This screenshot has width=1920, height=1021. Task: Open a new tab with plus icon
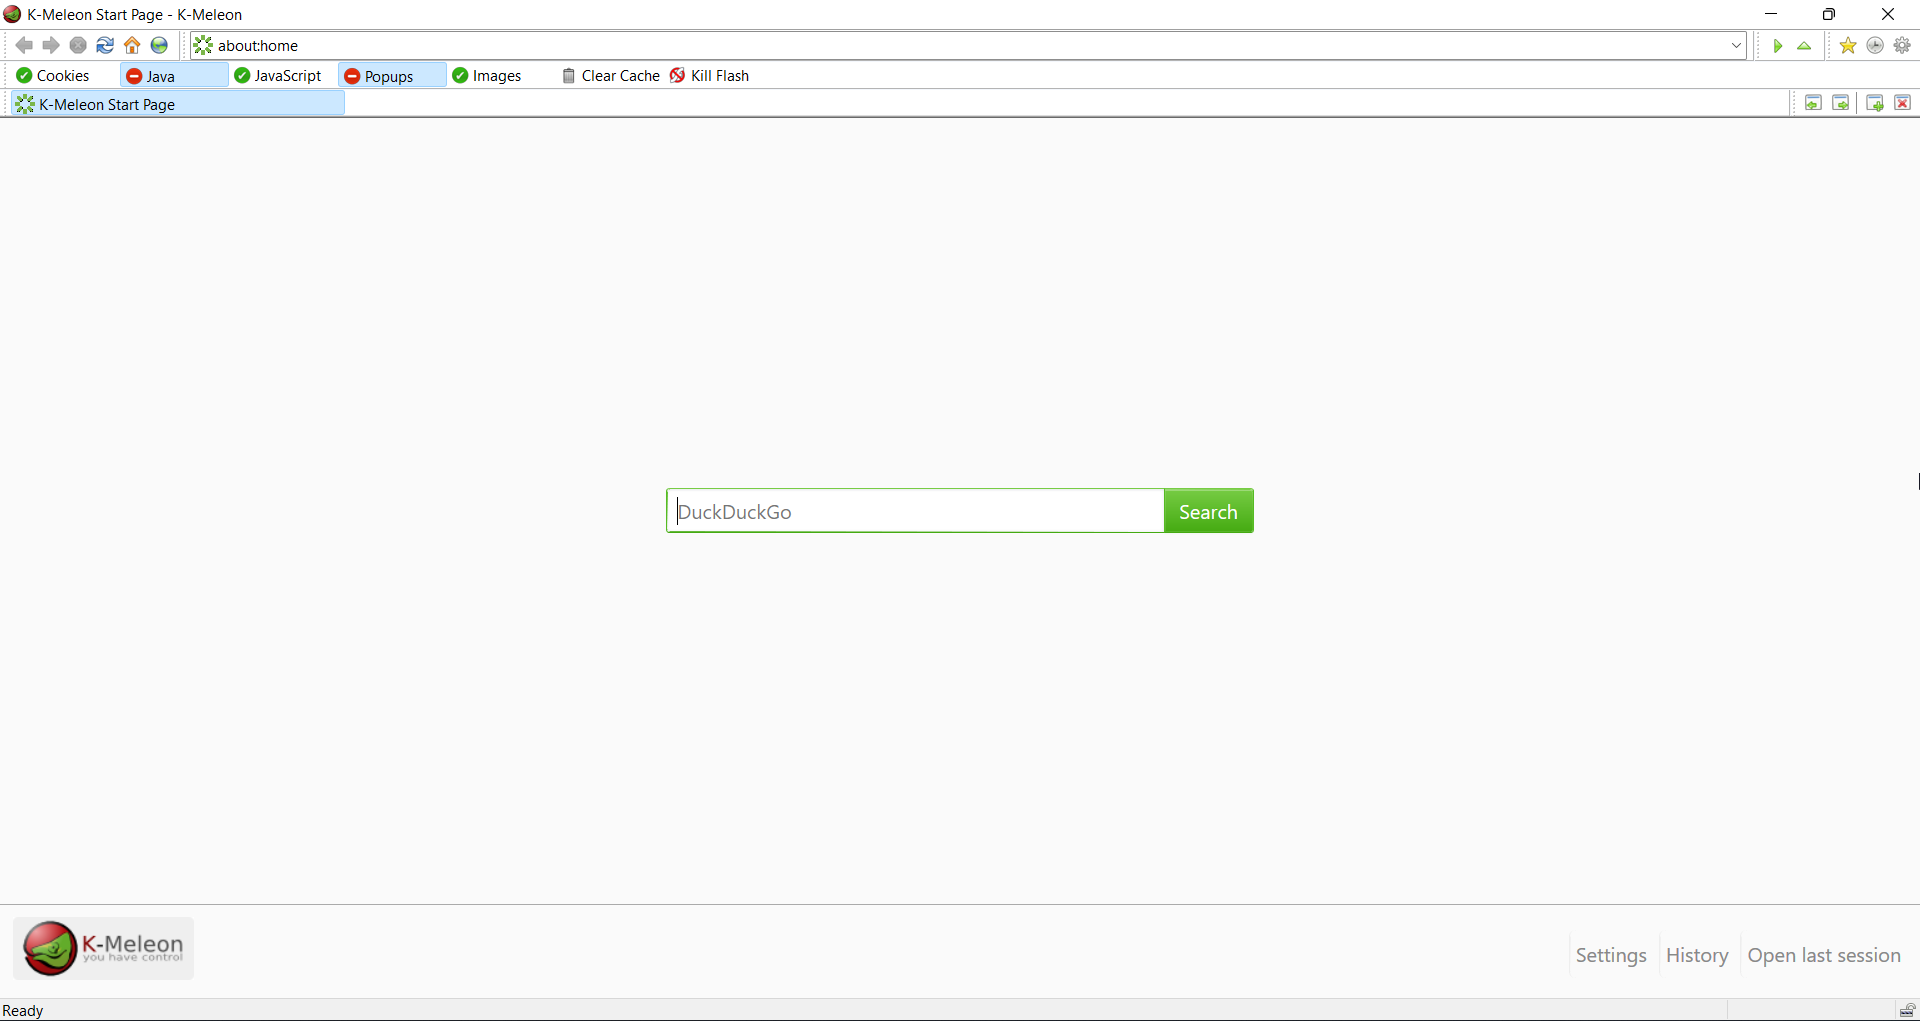[x=1875, y=103]
